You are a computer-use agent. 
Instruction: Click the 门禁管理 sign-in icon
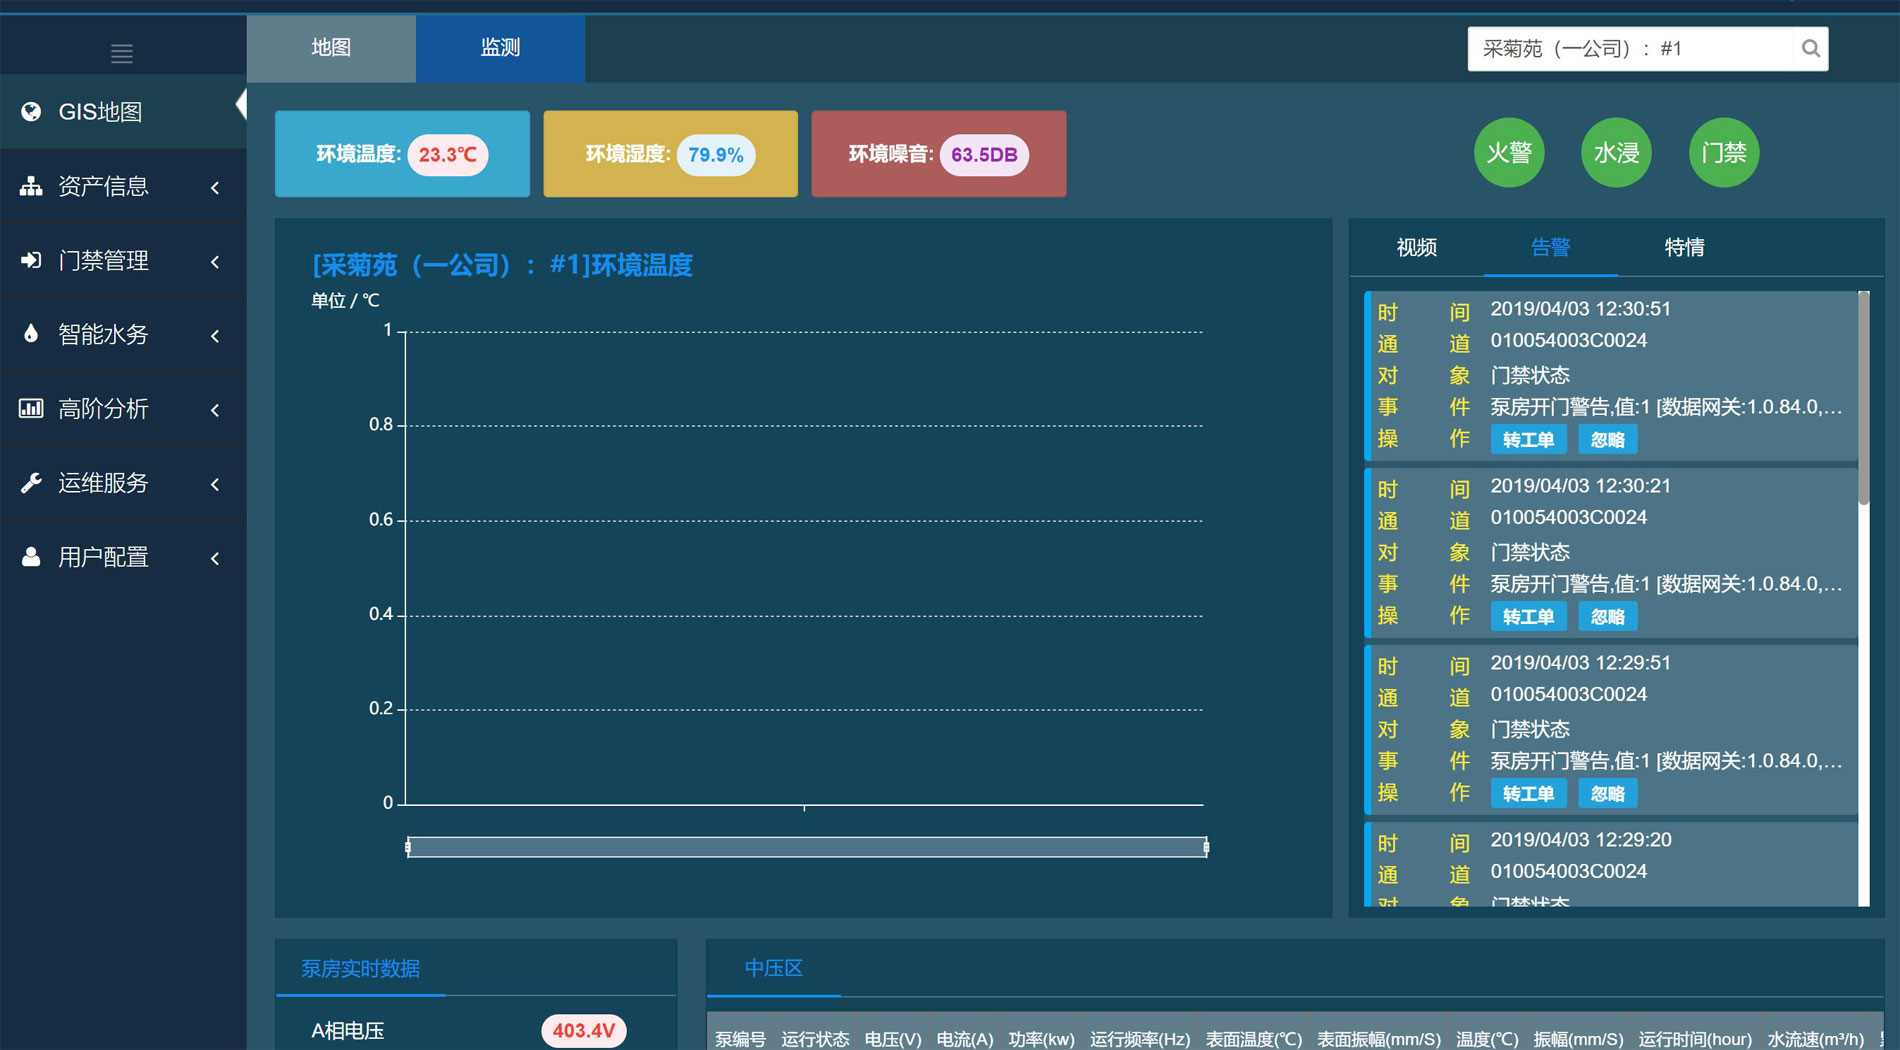click(x=31, y=260)
